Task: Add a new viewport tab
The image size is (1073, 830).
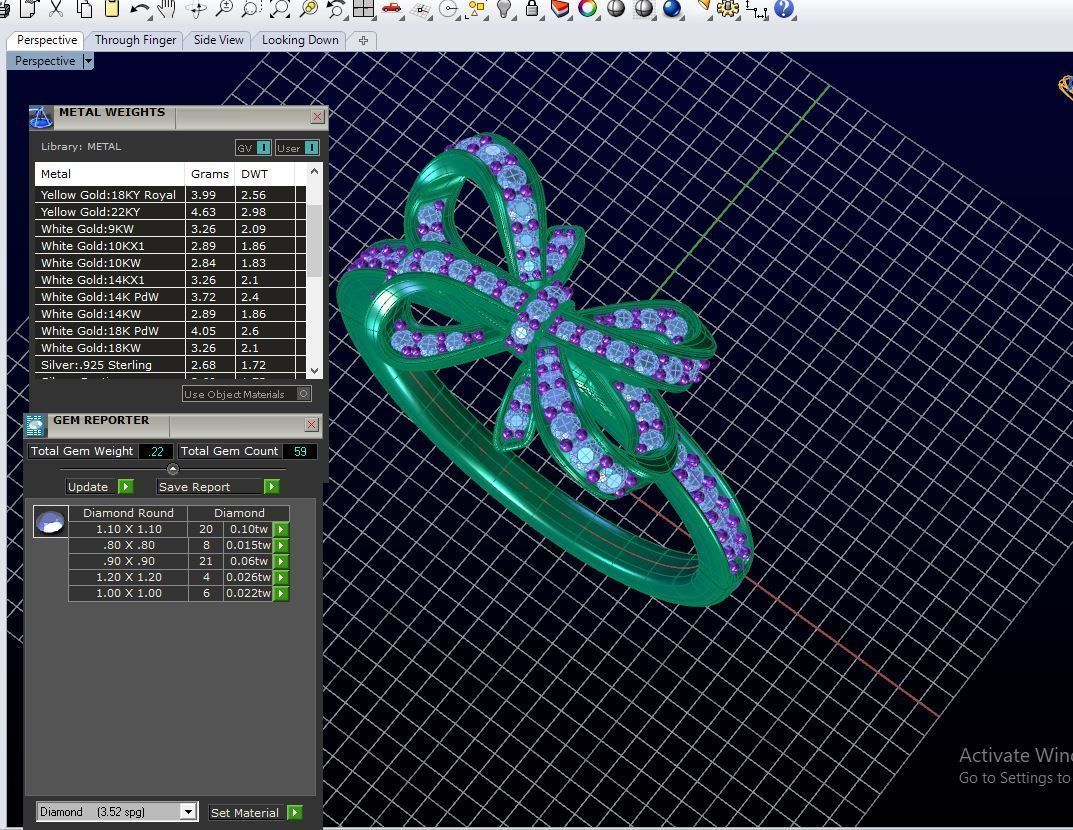Action: 363,40
